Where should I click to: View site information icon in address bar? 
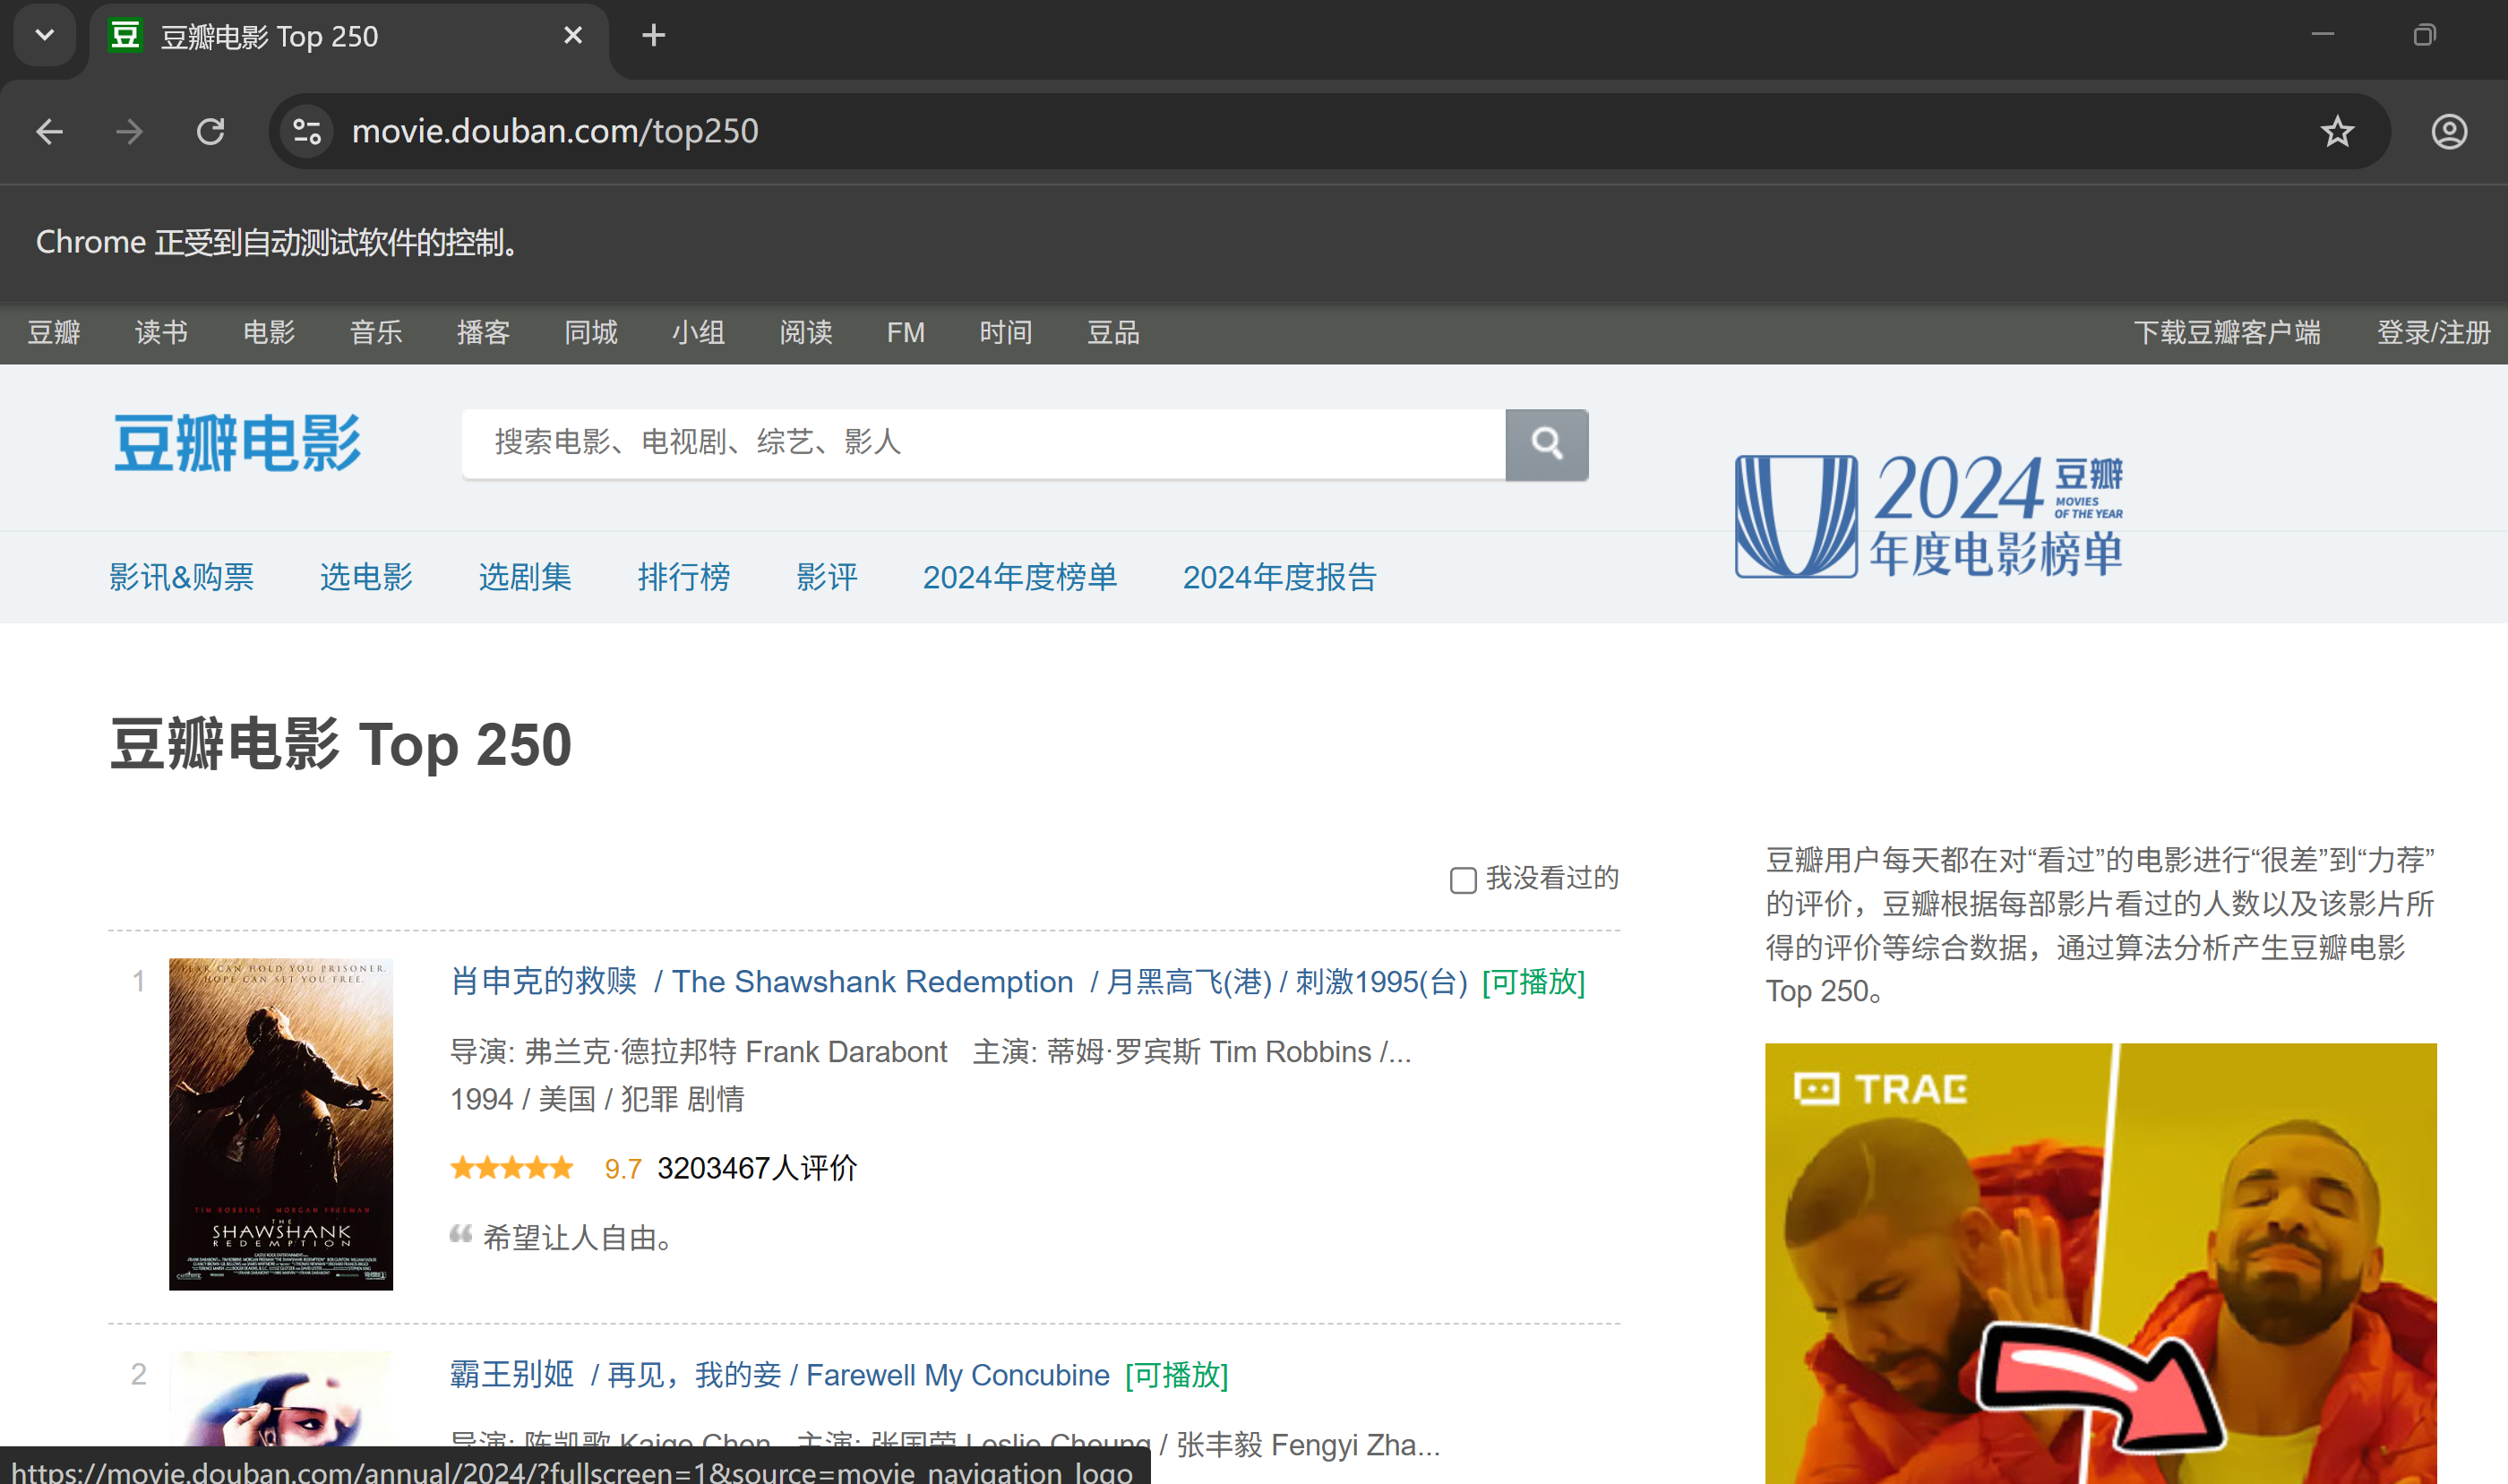pyautogui.click(x=307, y=131)
